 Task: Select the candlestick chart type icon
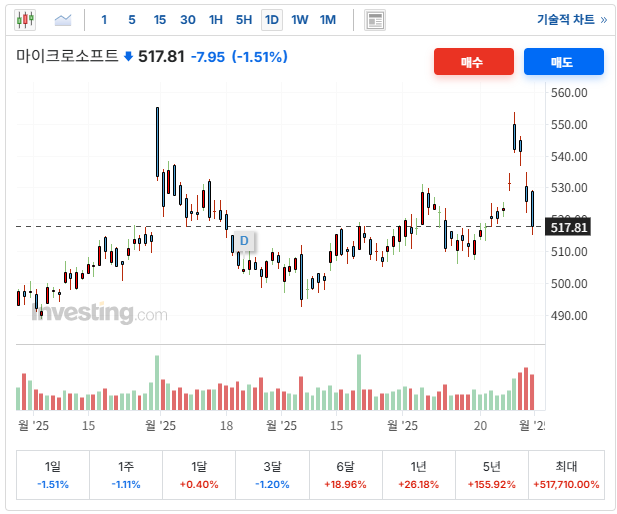[x=25, y=20]
